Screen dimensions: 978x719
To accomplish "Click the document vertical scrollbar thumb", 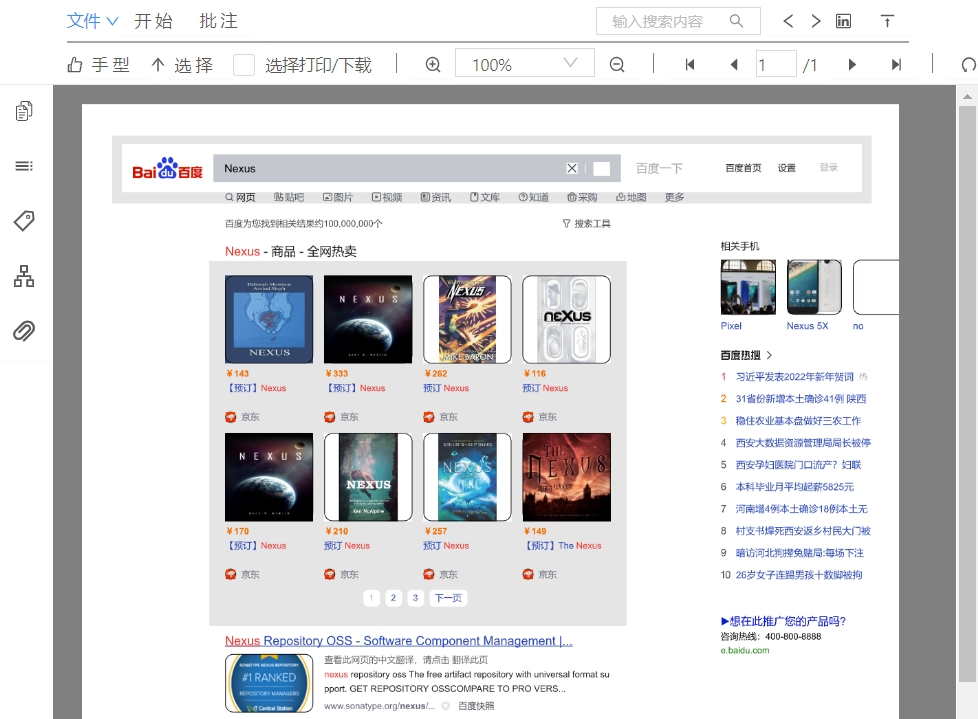I will (967, 393).
